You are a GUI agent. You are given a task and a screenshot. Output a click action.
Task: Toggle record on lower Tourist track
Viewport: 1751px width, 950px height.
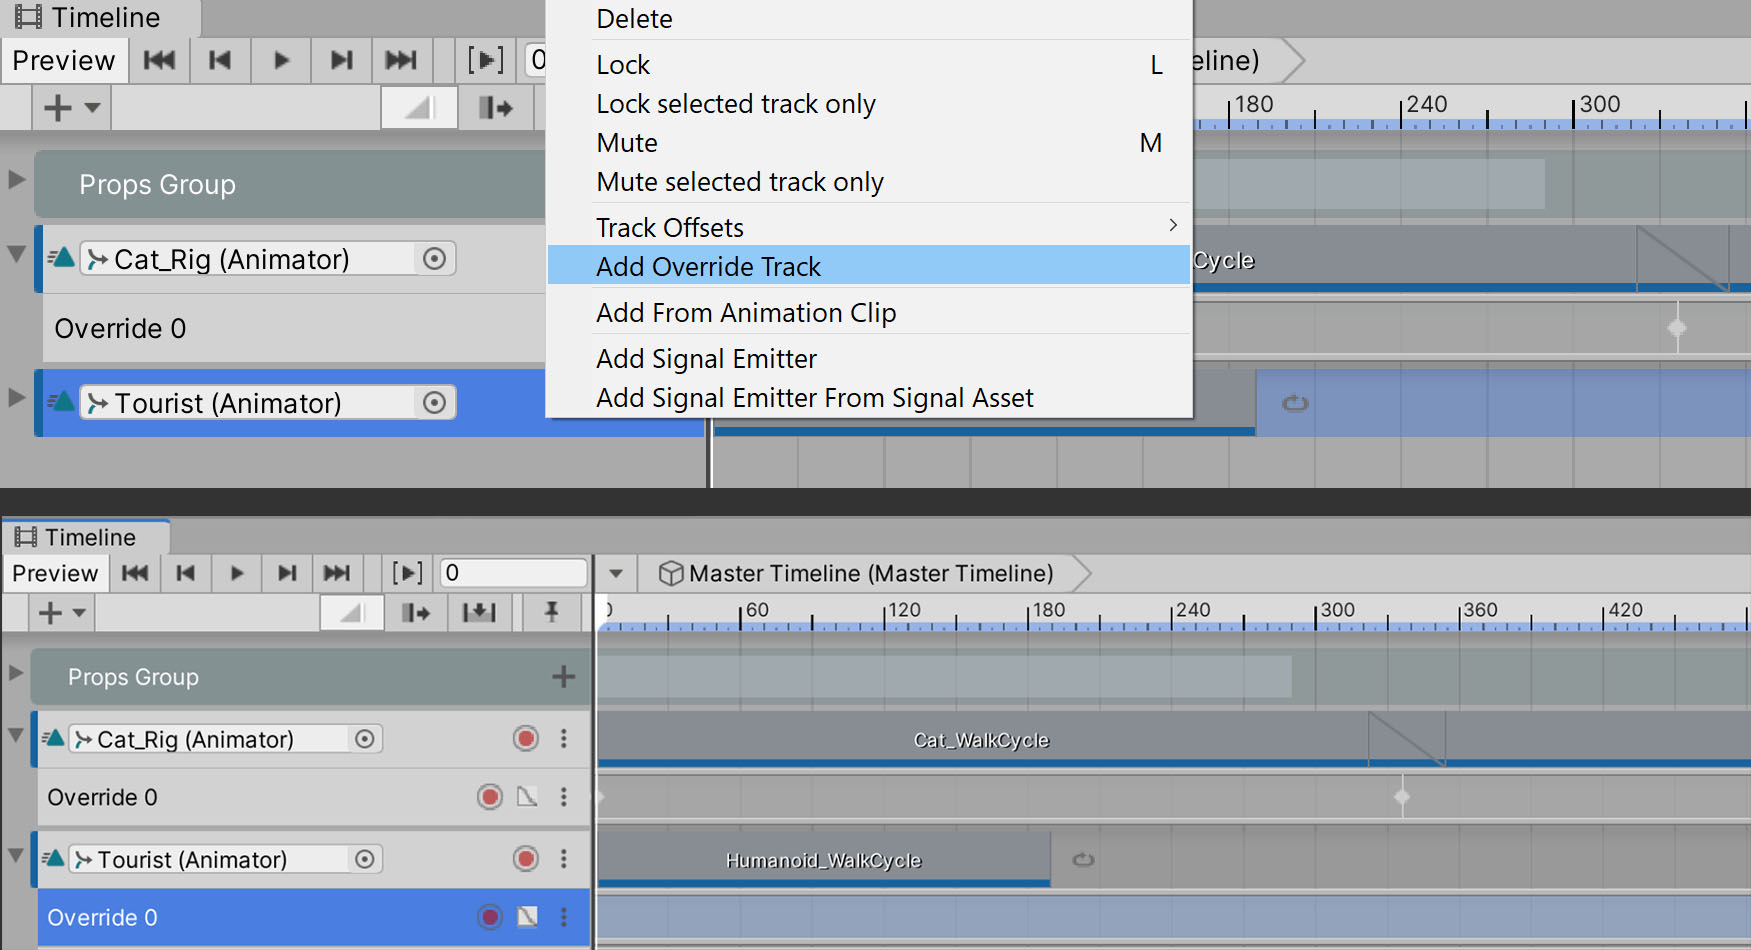pyautogui.click(x=526, y=858)
